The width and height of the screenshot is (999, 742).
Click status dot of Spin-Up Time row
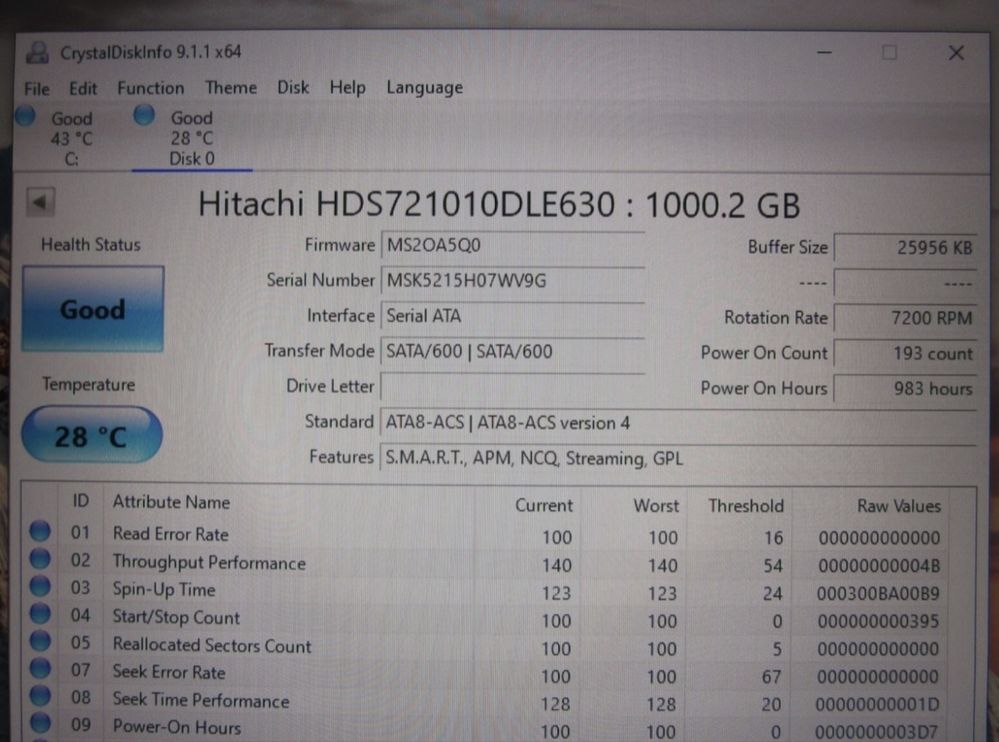[x=40, y=586]
